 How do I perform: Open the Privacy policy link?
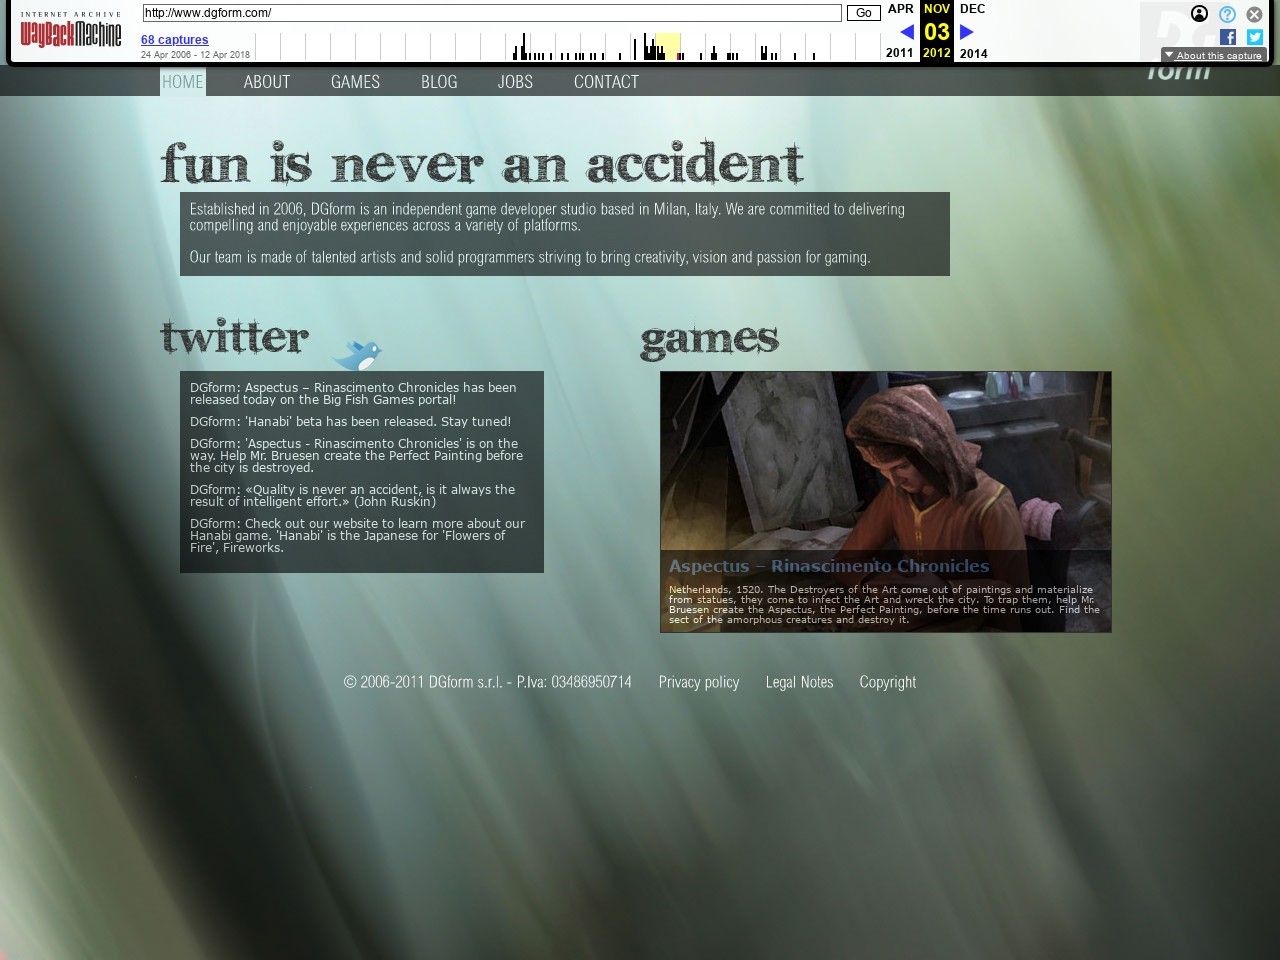[698, 682]
